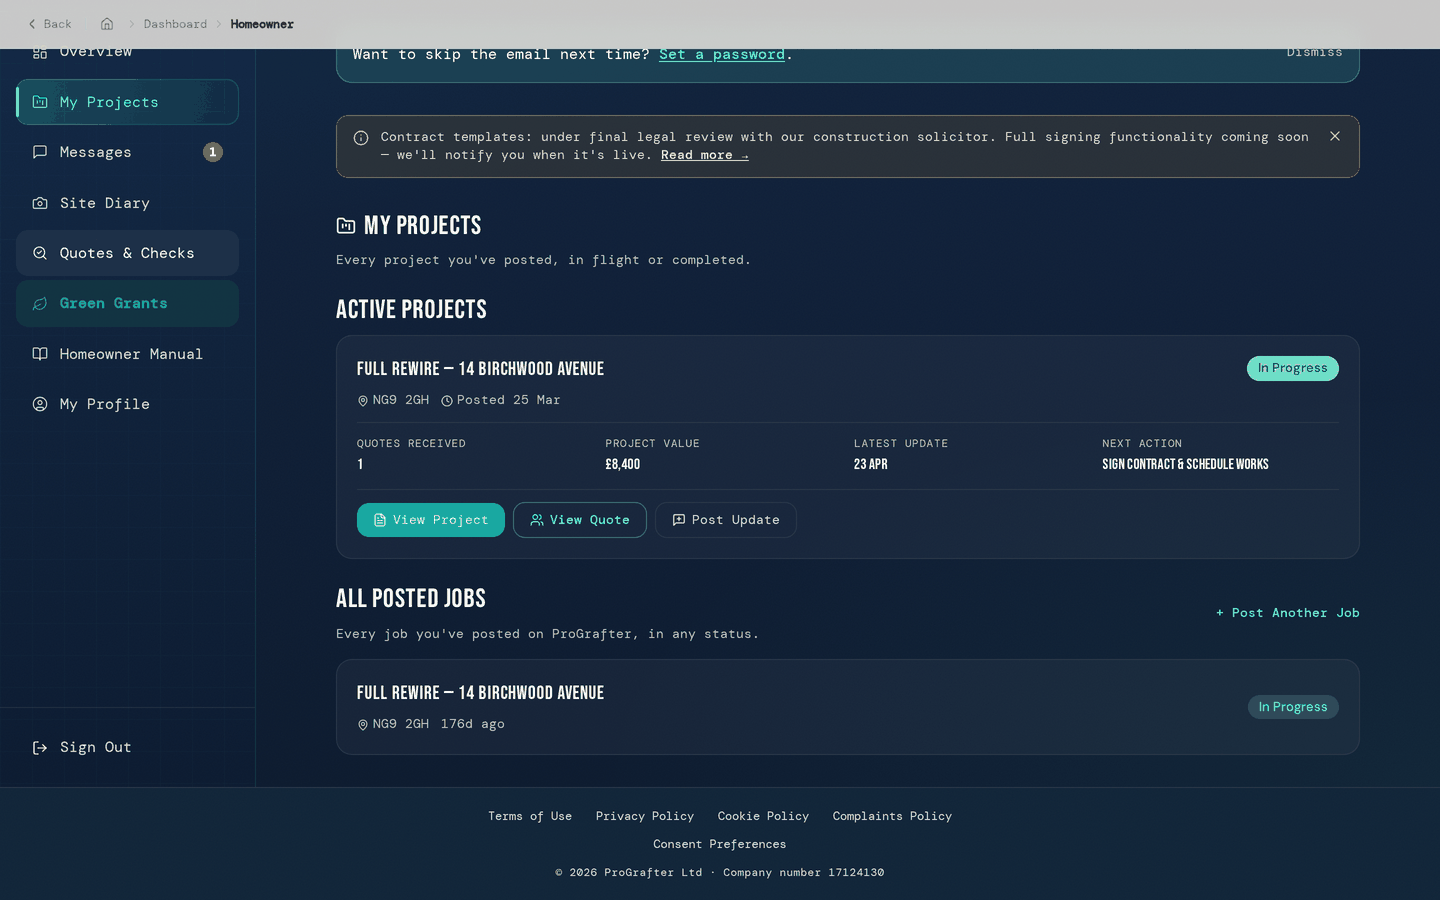Open the Homeowner Manual book icon
This screenshot has height=900, width=1440.
coord(40,354)
